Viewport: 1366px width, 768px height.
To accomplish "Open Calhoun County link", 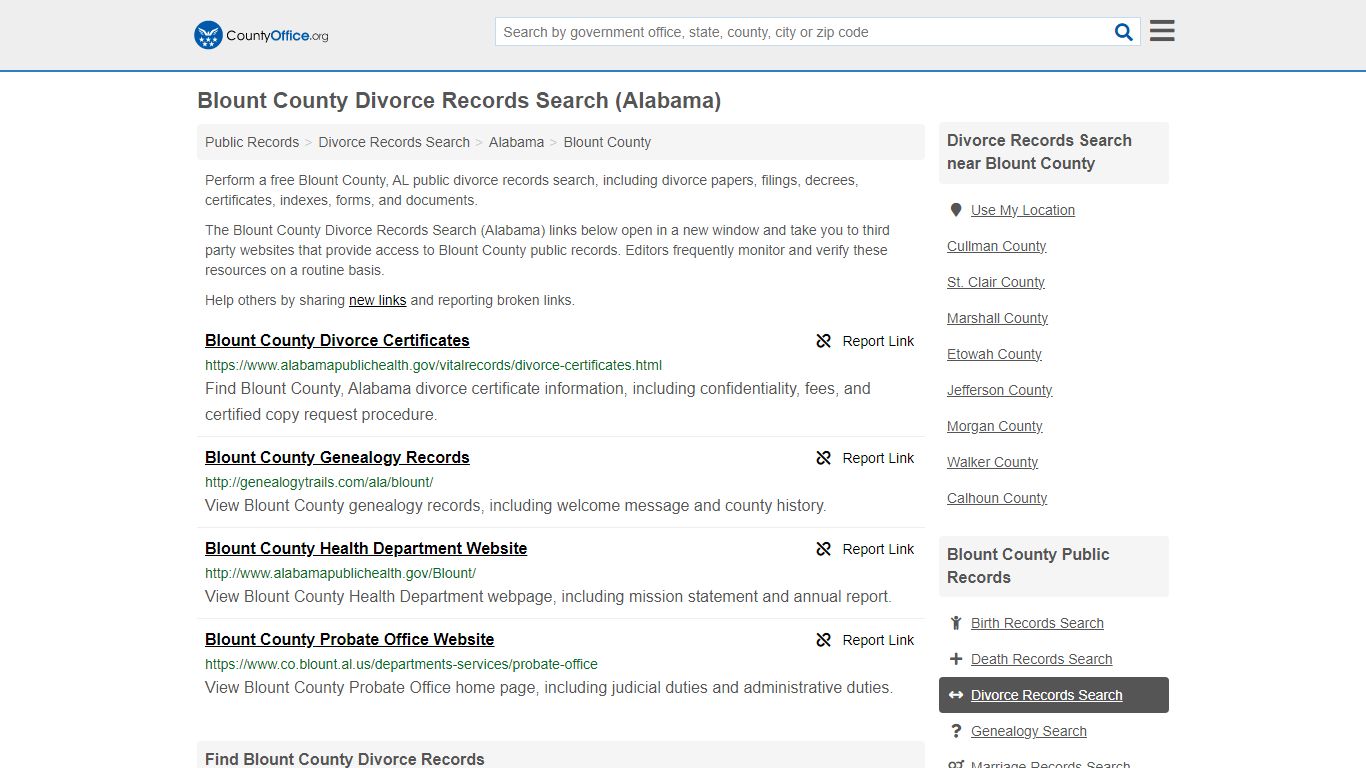I will (x=997, y=498).
